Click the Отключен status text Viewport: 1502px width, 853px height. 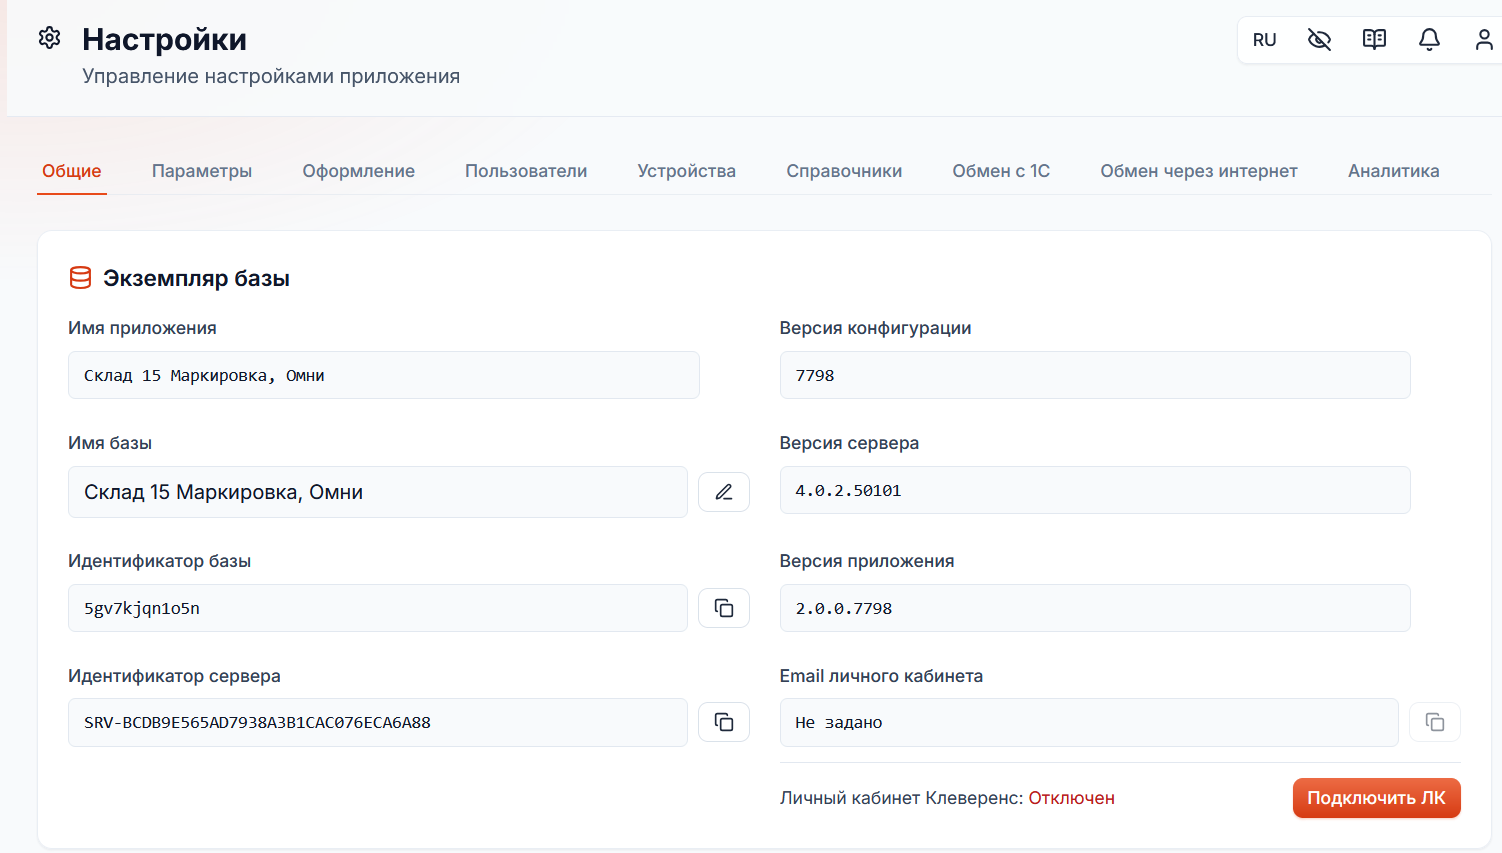click(x=1072, y=798)
